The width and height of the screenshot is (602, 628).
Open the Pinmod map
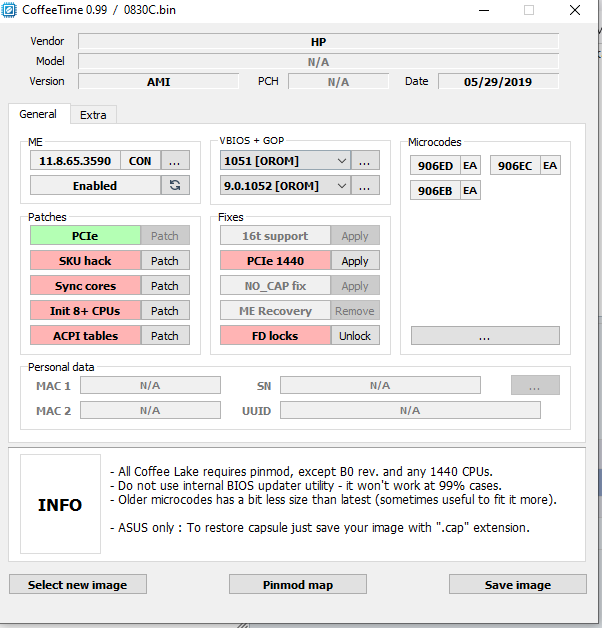298,584
